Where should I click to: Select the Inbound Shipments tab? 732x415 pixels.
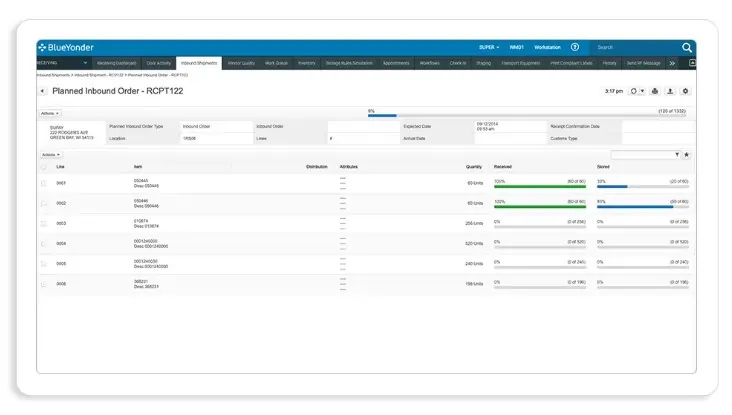(x=199, y=63)
